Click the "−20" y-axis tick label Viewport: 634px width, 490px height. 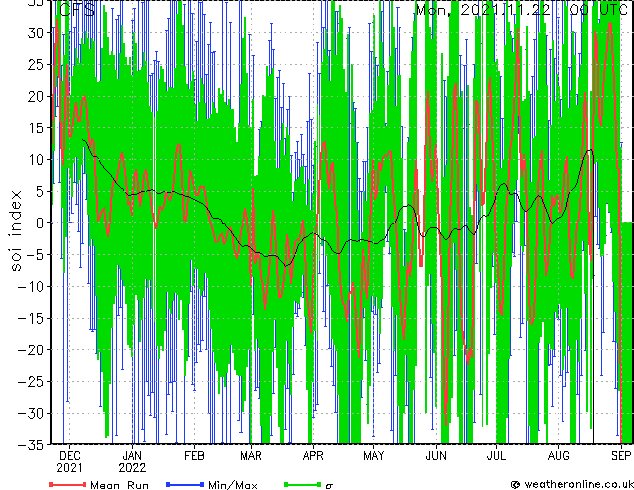pos(31,350)
